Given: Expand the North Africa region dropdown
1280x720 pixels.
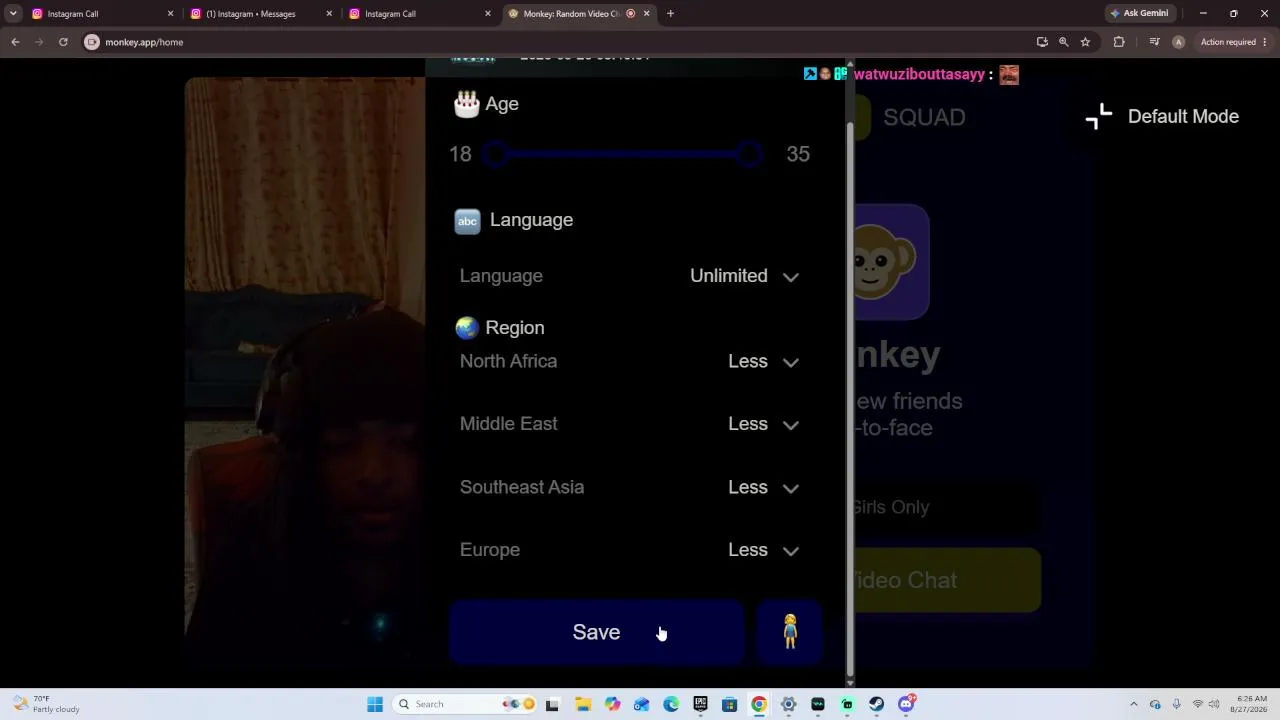Looking at the screenshot, I should pos(764,362).
